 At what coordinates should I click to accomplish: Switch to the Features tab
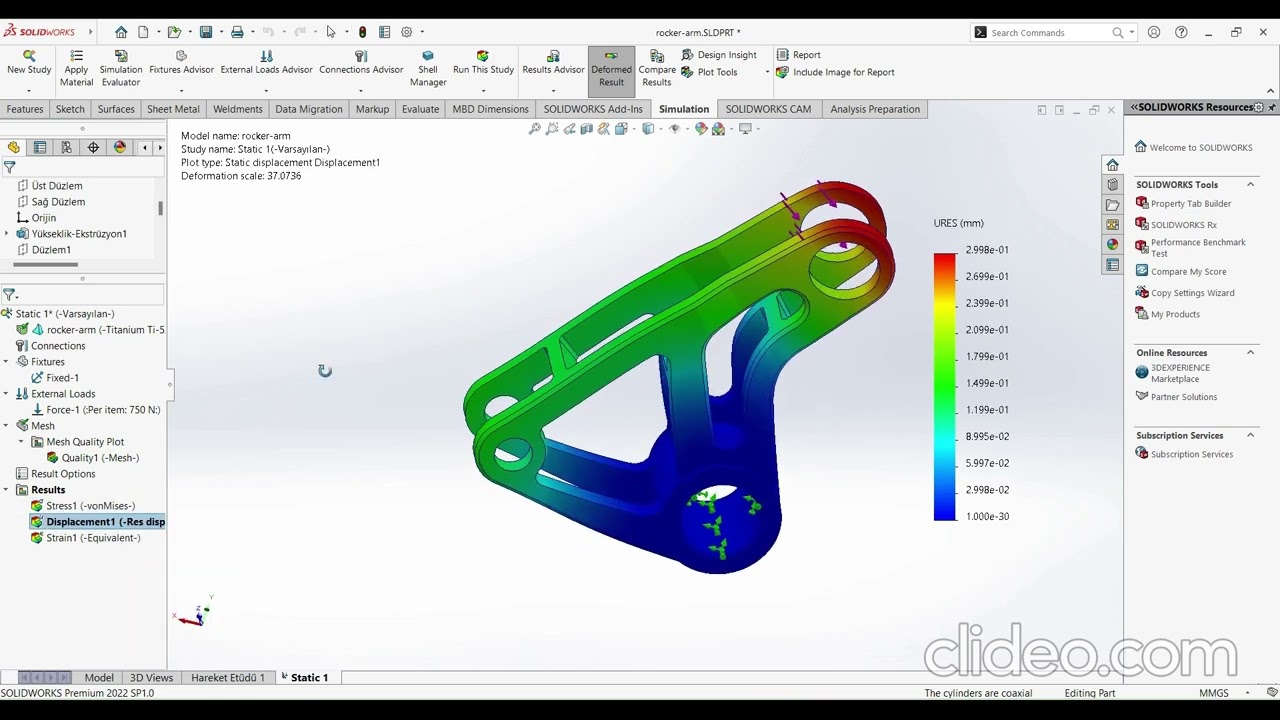click(25, 109)
